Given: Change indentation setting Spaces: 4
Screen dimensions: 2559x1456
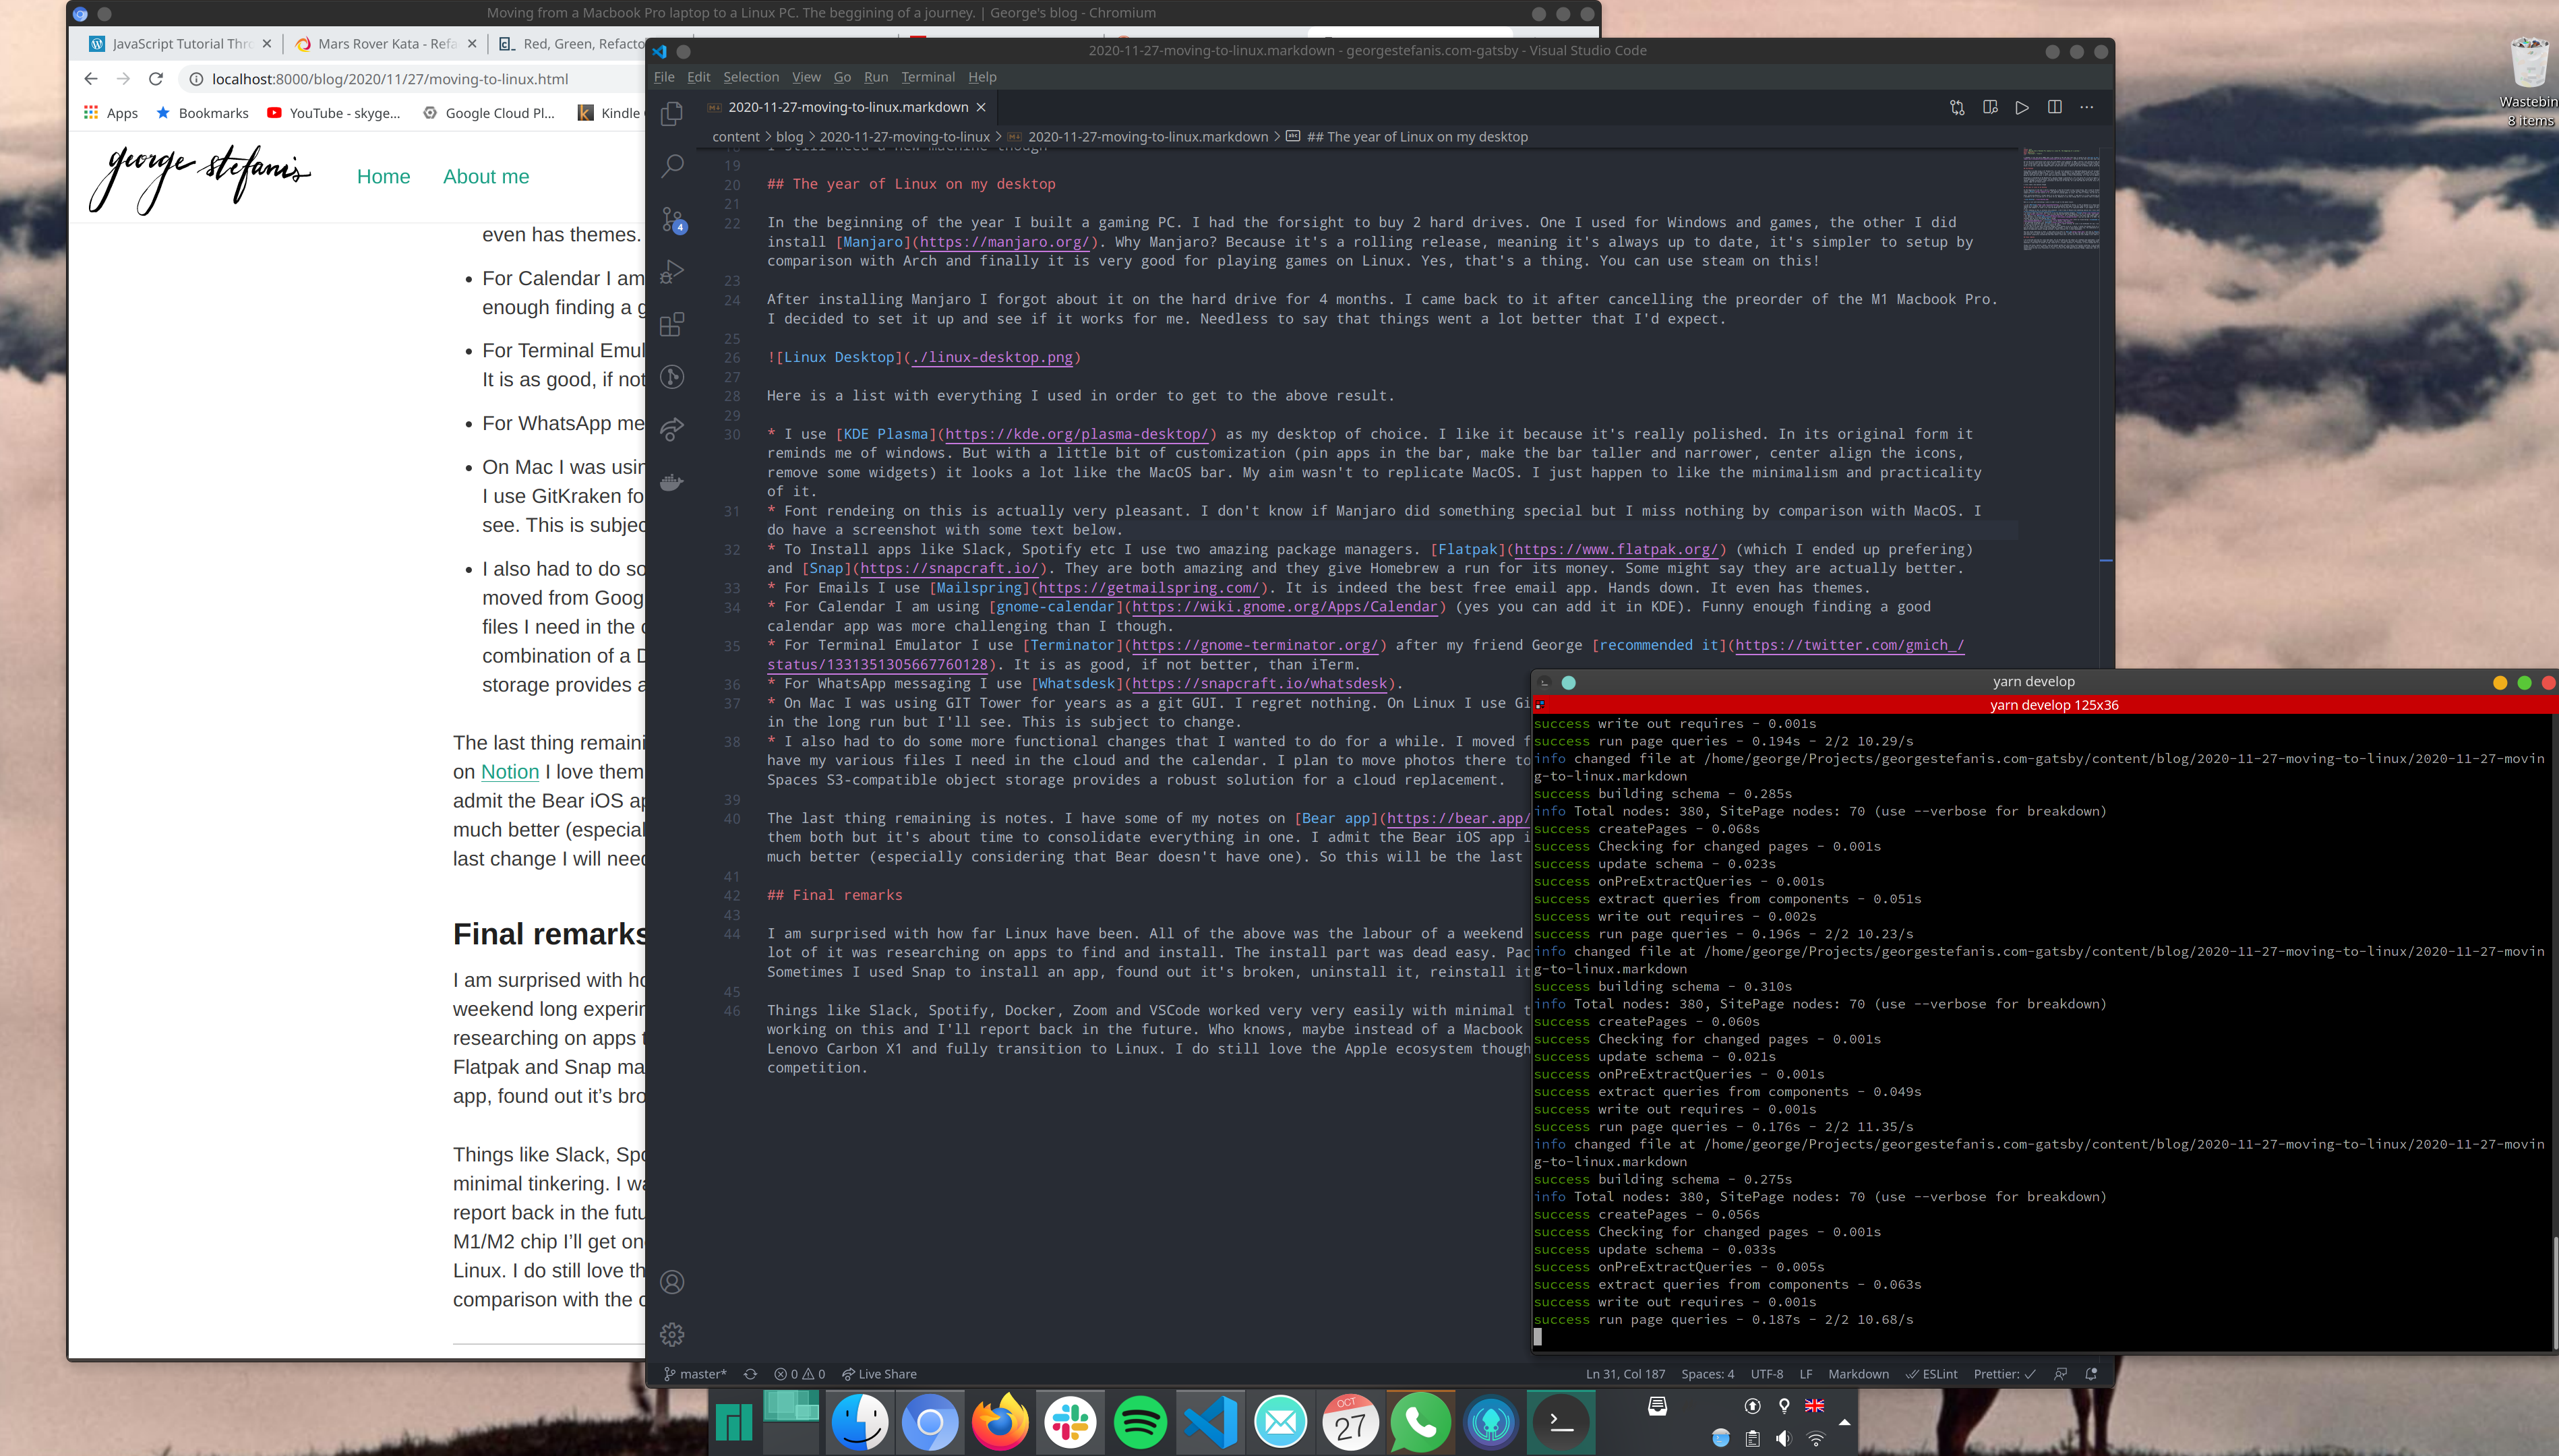Looking at the screenshot, I should click(1708, 1374).
